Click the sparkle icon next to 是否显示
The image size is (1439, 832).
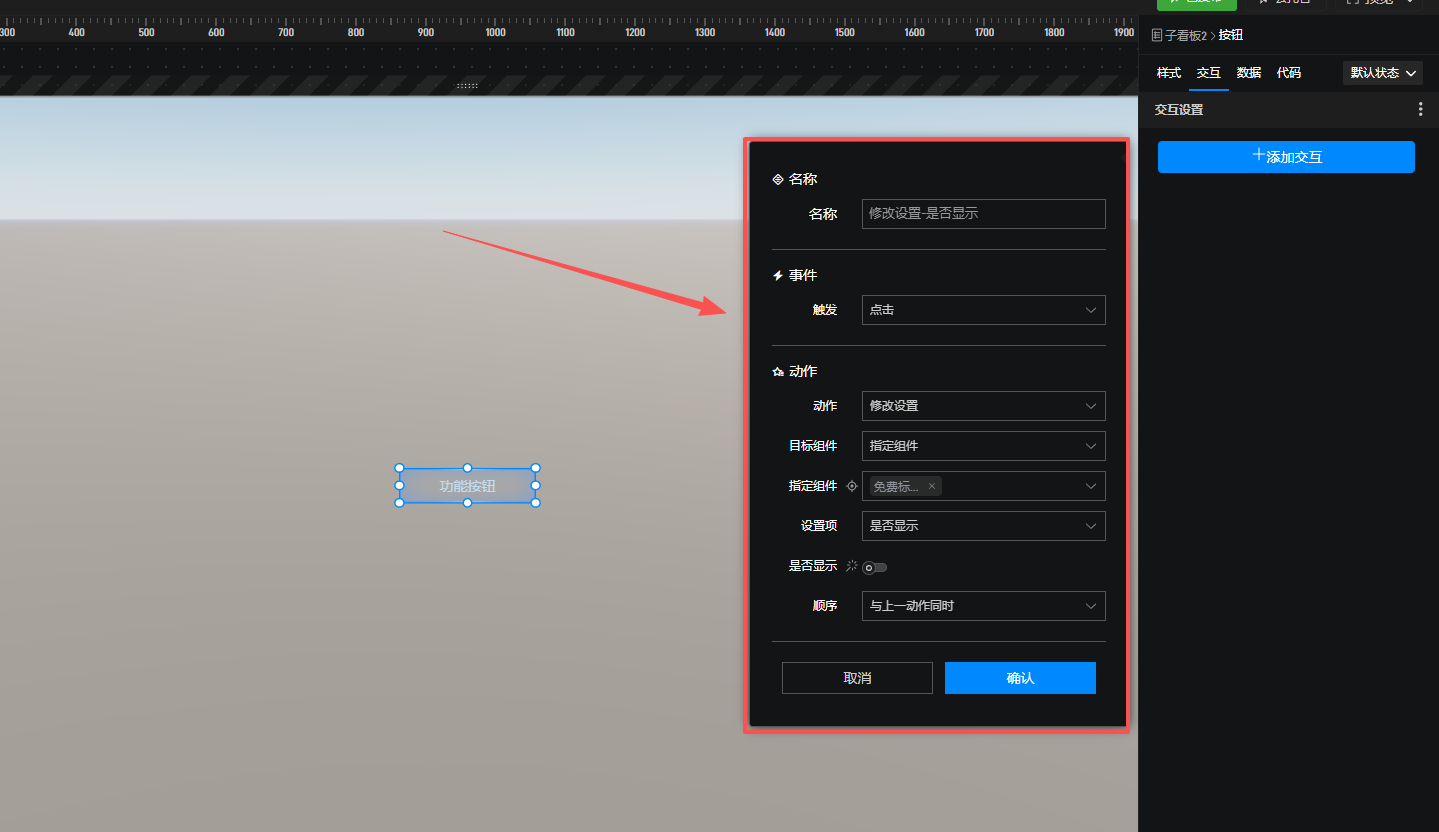coord(851,566)
